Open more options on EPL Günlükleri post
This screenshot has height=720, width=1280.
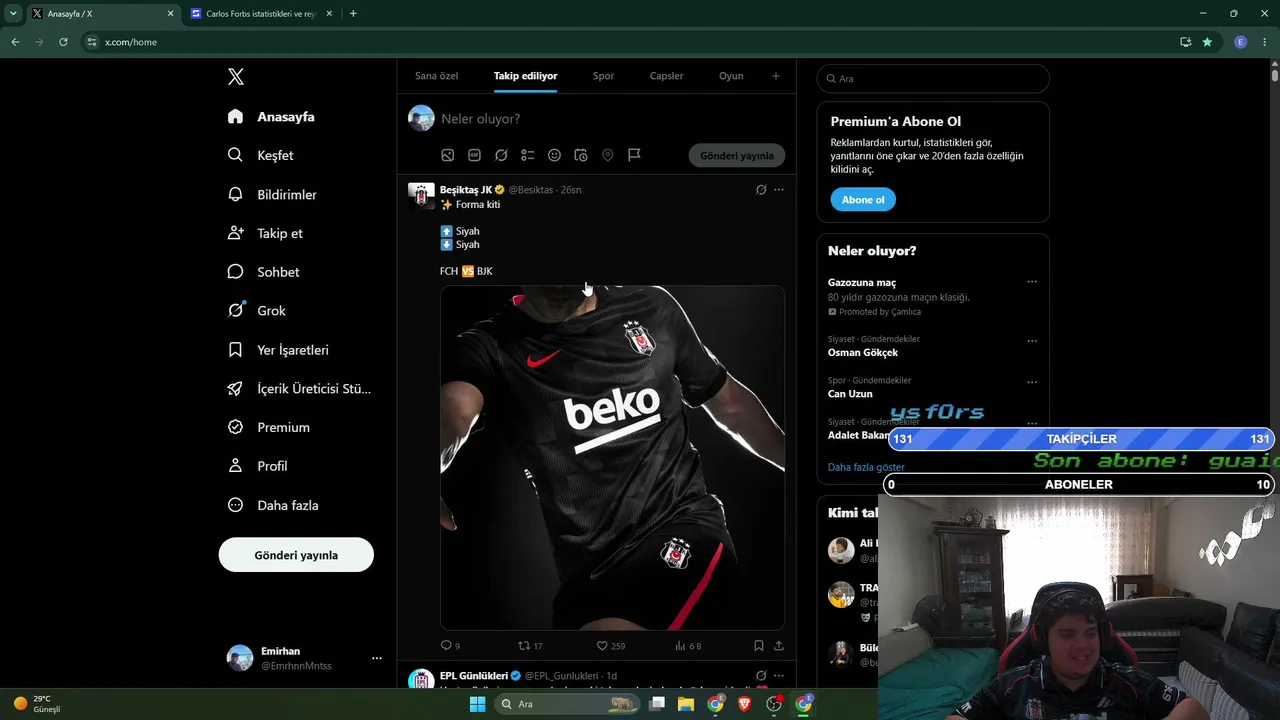click(x=779, y=676)
